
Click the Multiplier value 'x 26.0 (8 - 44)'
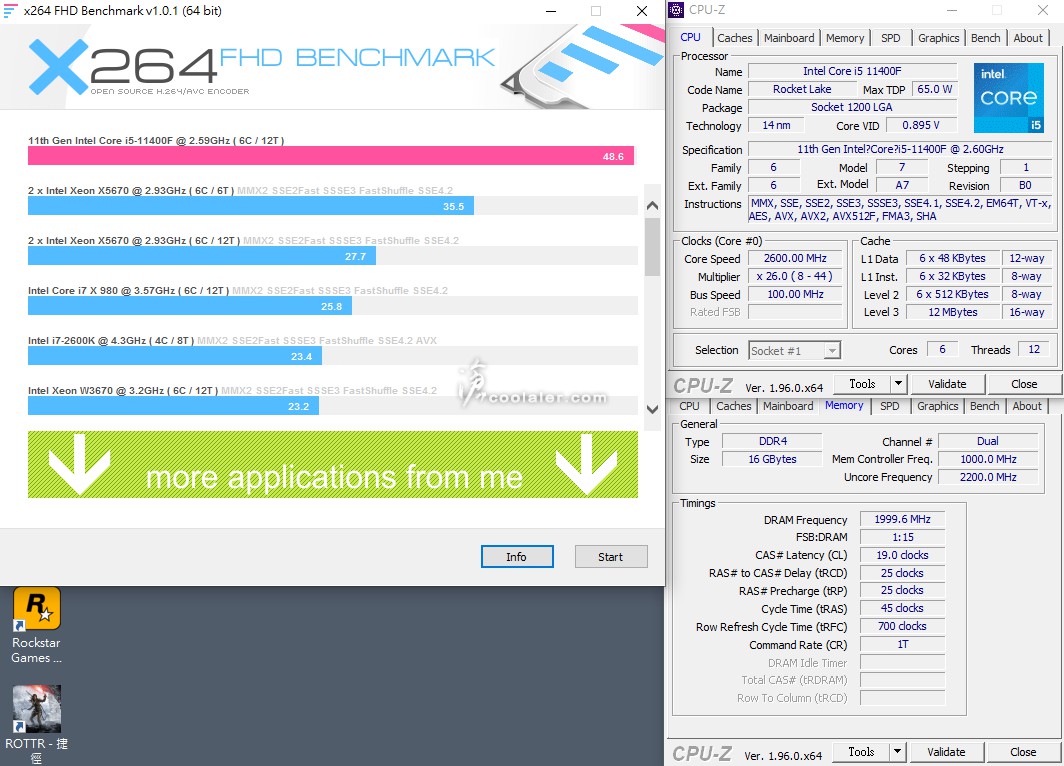[795, 276]
